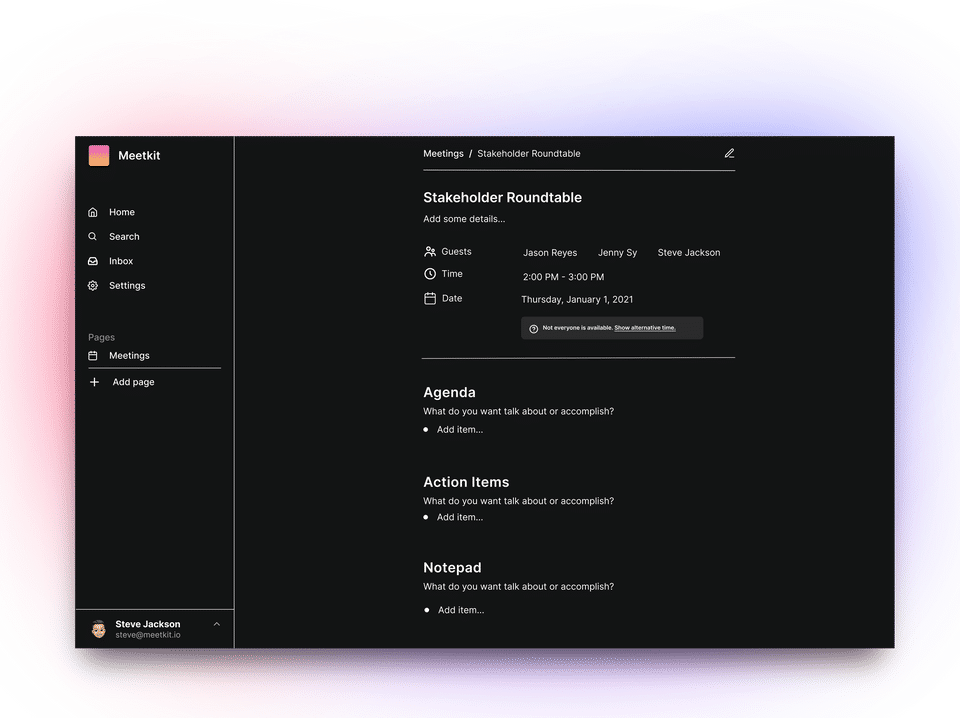Click Add item under Action Items

click(x=460, y=517)
